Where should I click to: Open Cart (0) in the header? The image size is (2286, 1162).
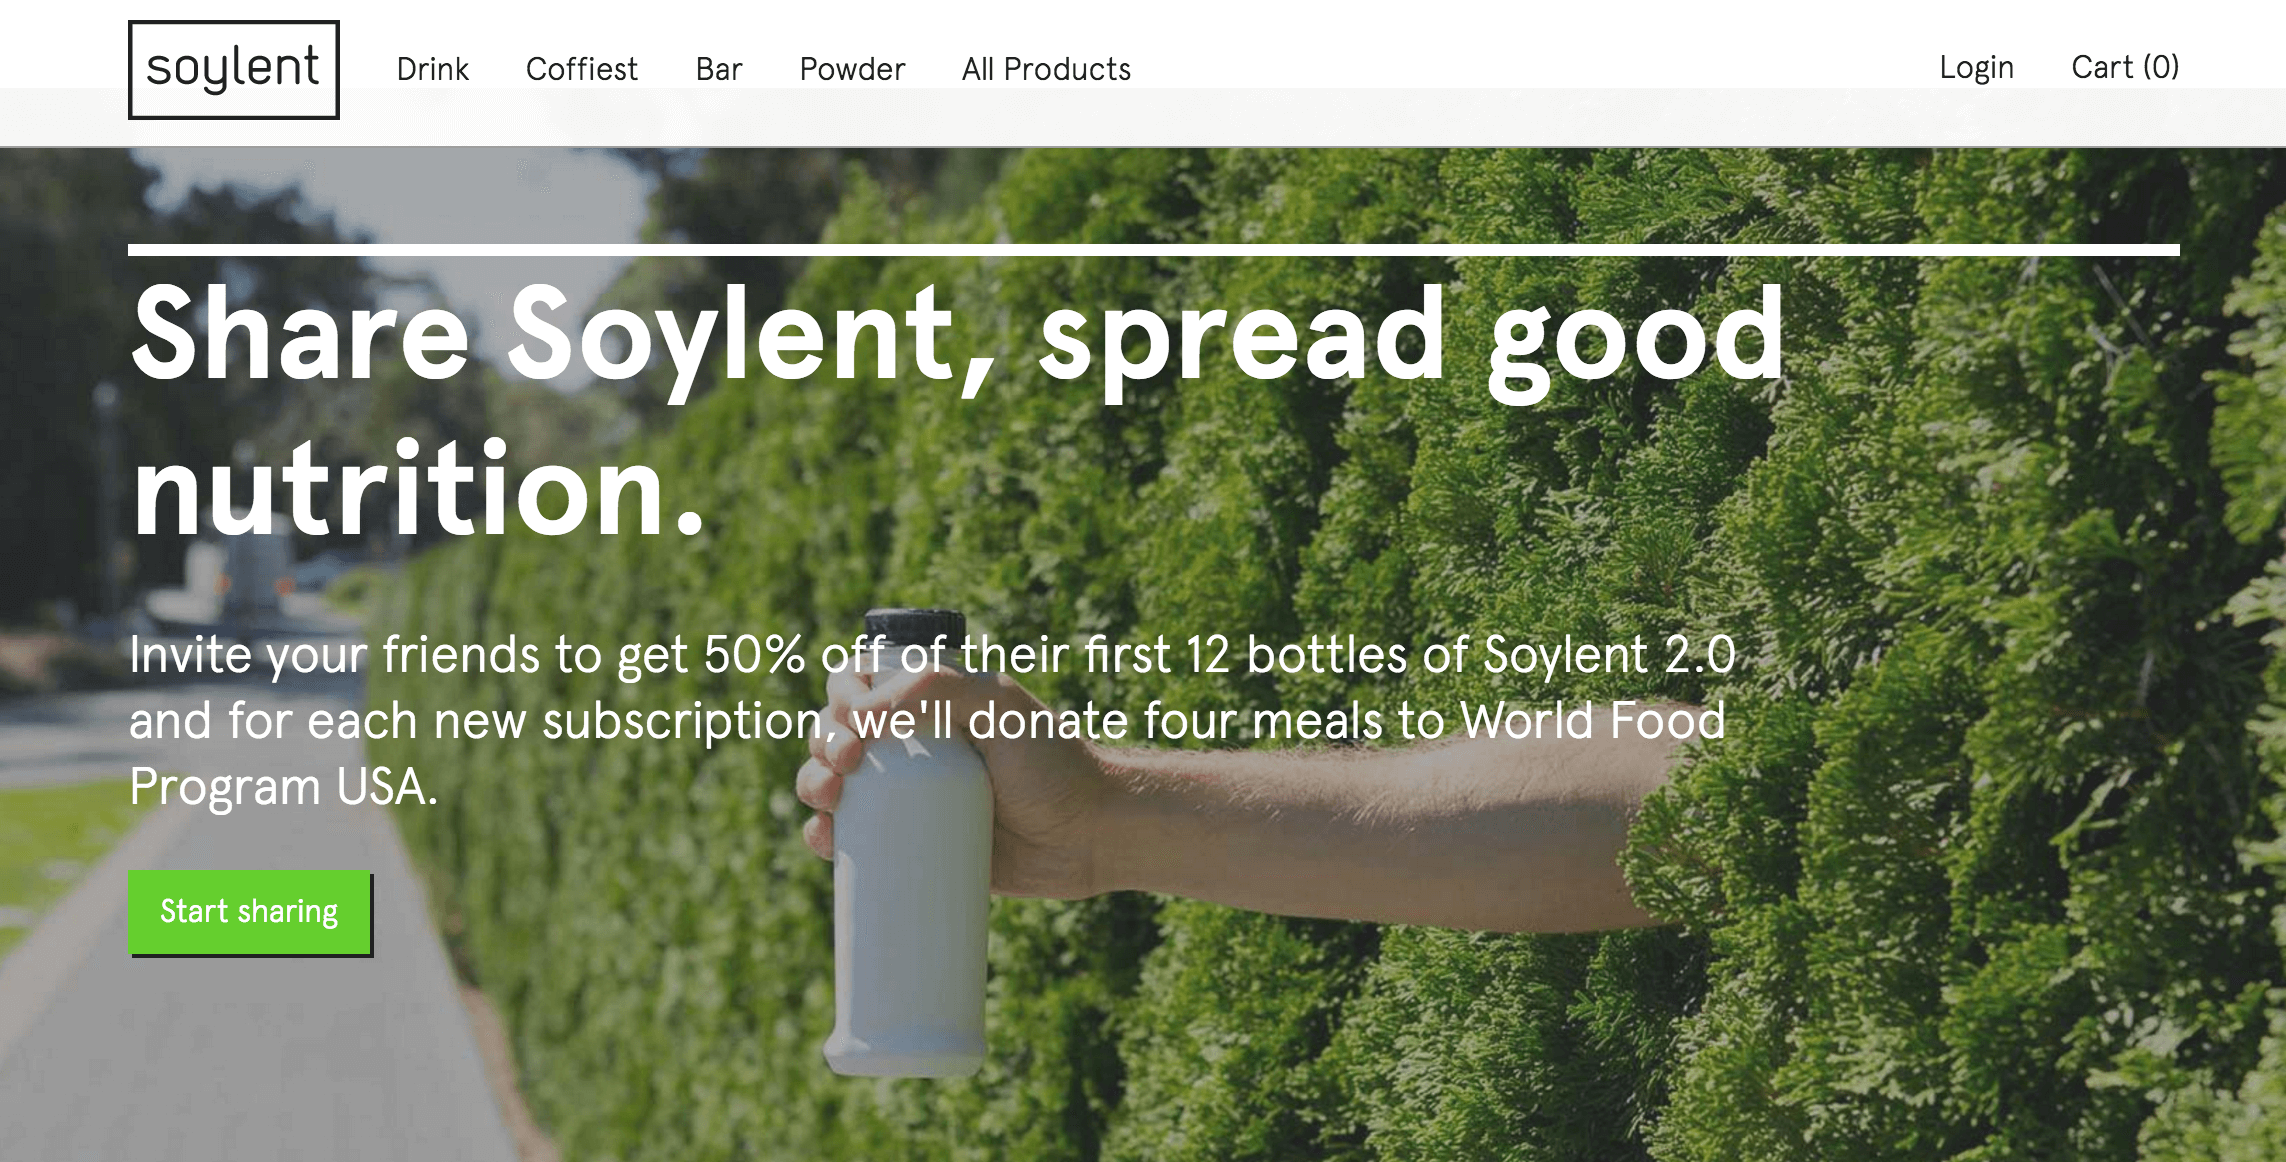click(x=2125, y=67)
